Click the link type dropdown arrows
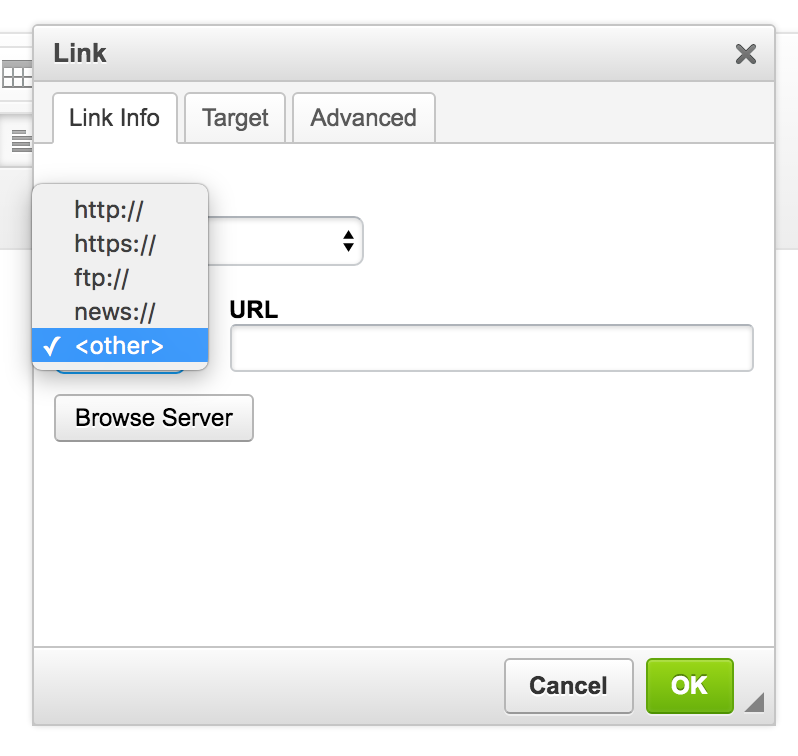798x756 pixels. pos(347,241)
